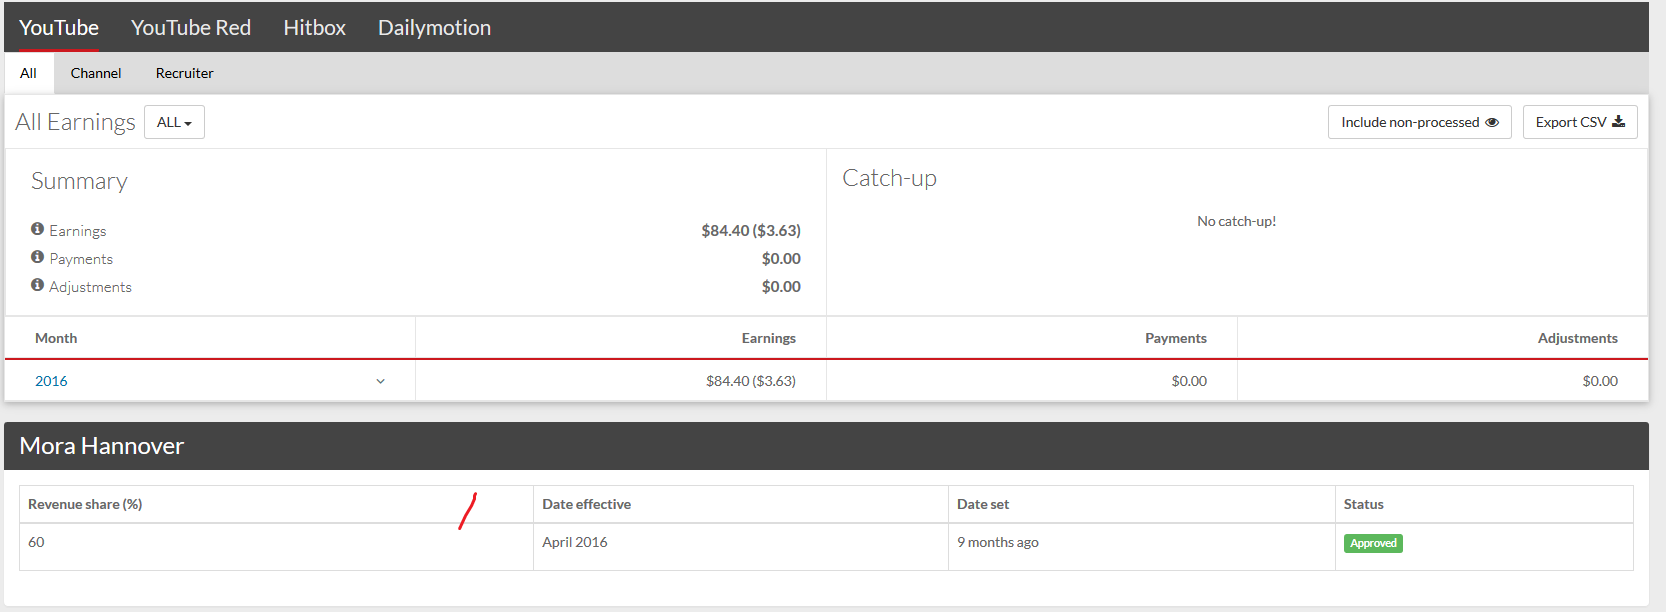Toggle the Include non-processed eye icon

(x=1492, y=122)
